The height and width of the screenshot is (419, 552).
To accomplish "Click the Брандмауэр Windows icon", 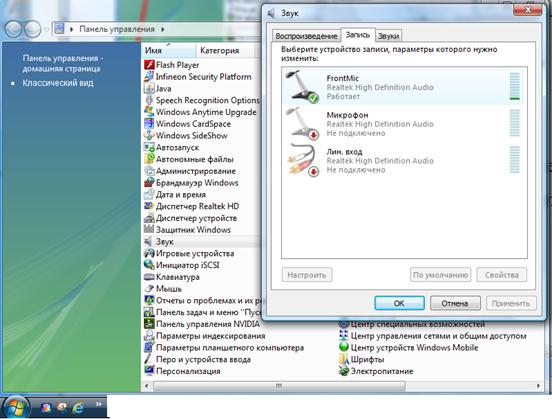I will [149, 182].
